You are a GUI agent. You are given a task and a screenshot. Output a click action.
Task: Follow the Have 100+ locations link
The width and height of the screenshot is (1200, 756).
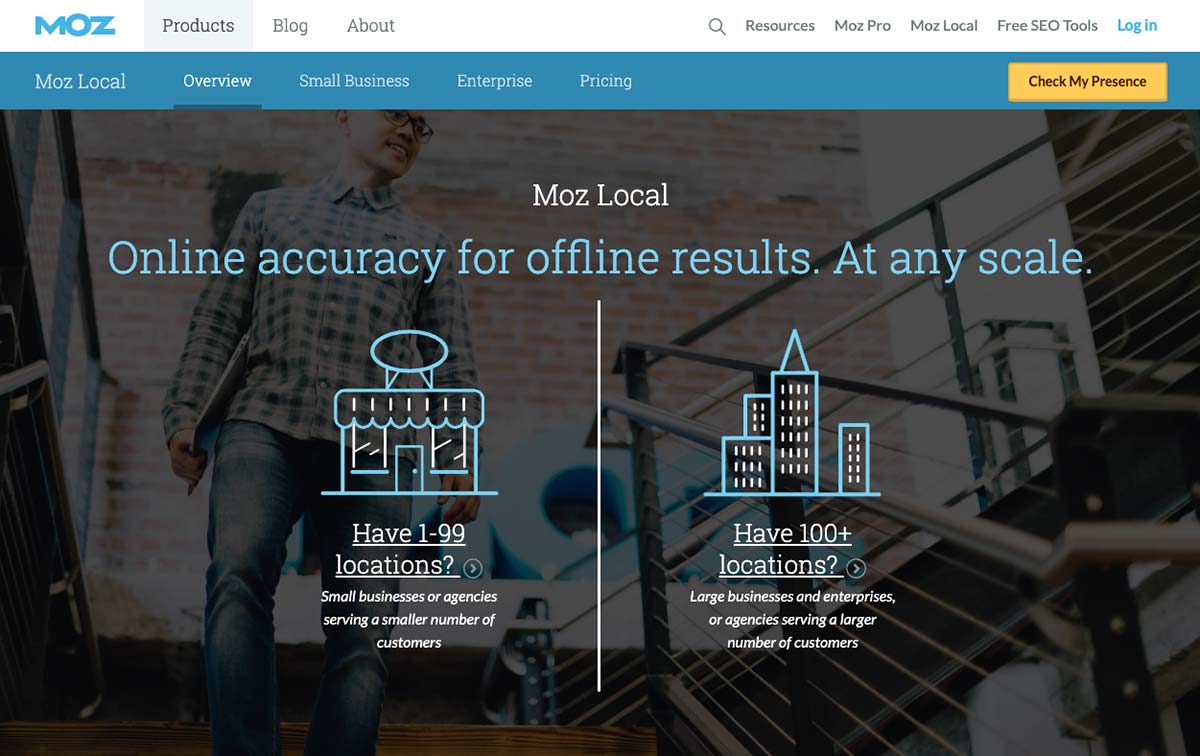(x=792, y=549)
